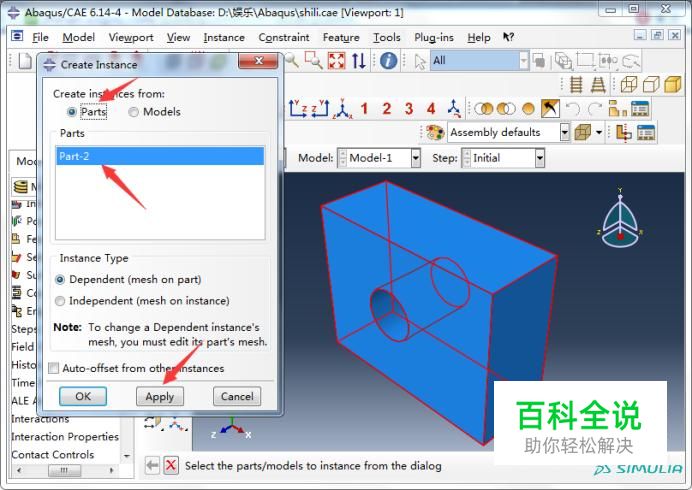Screen dimensions: 692x490
Task: Select Contact Controls in model tree
Action: 53,455
